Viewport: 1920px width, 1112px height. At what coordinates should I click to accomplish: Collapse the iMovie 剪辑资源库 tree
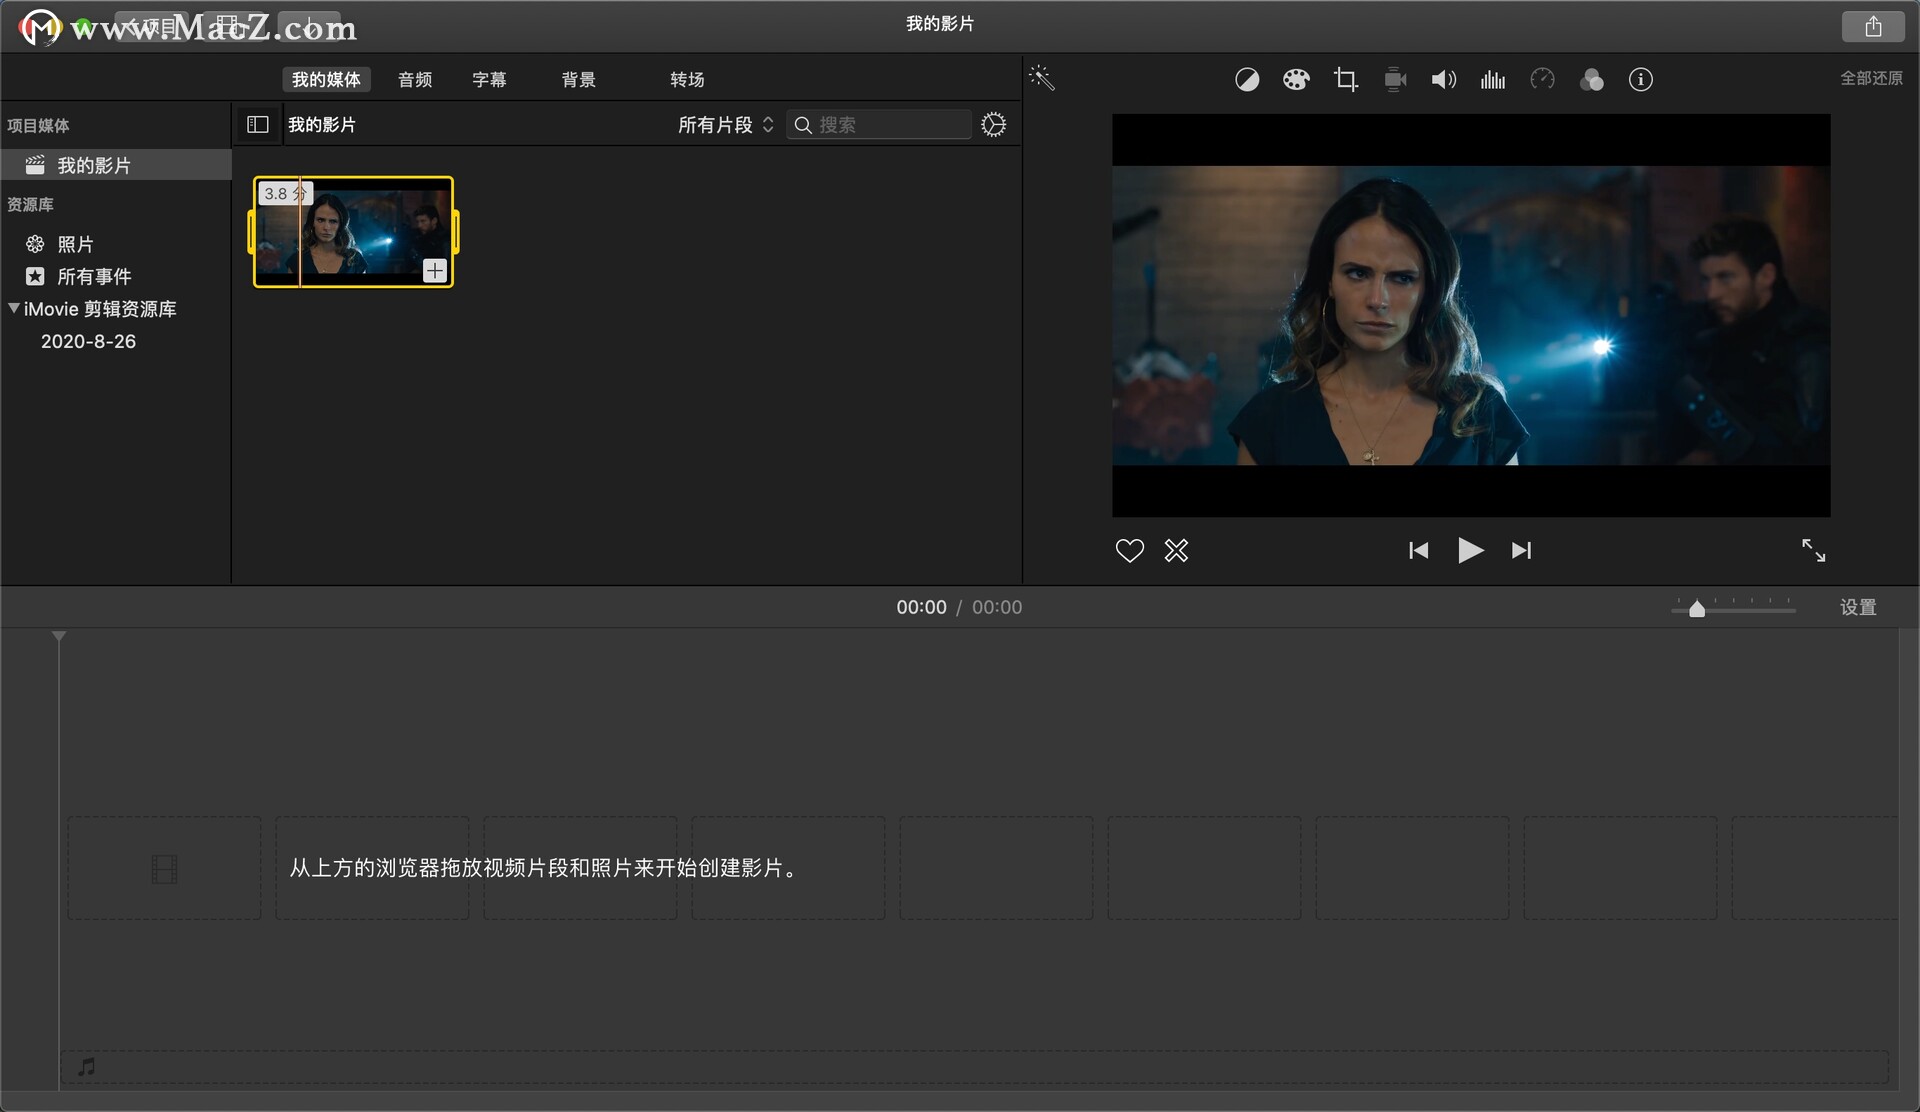pyautogui.click(x=13, y=308)
